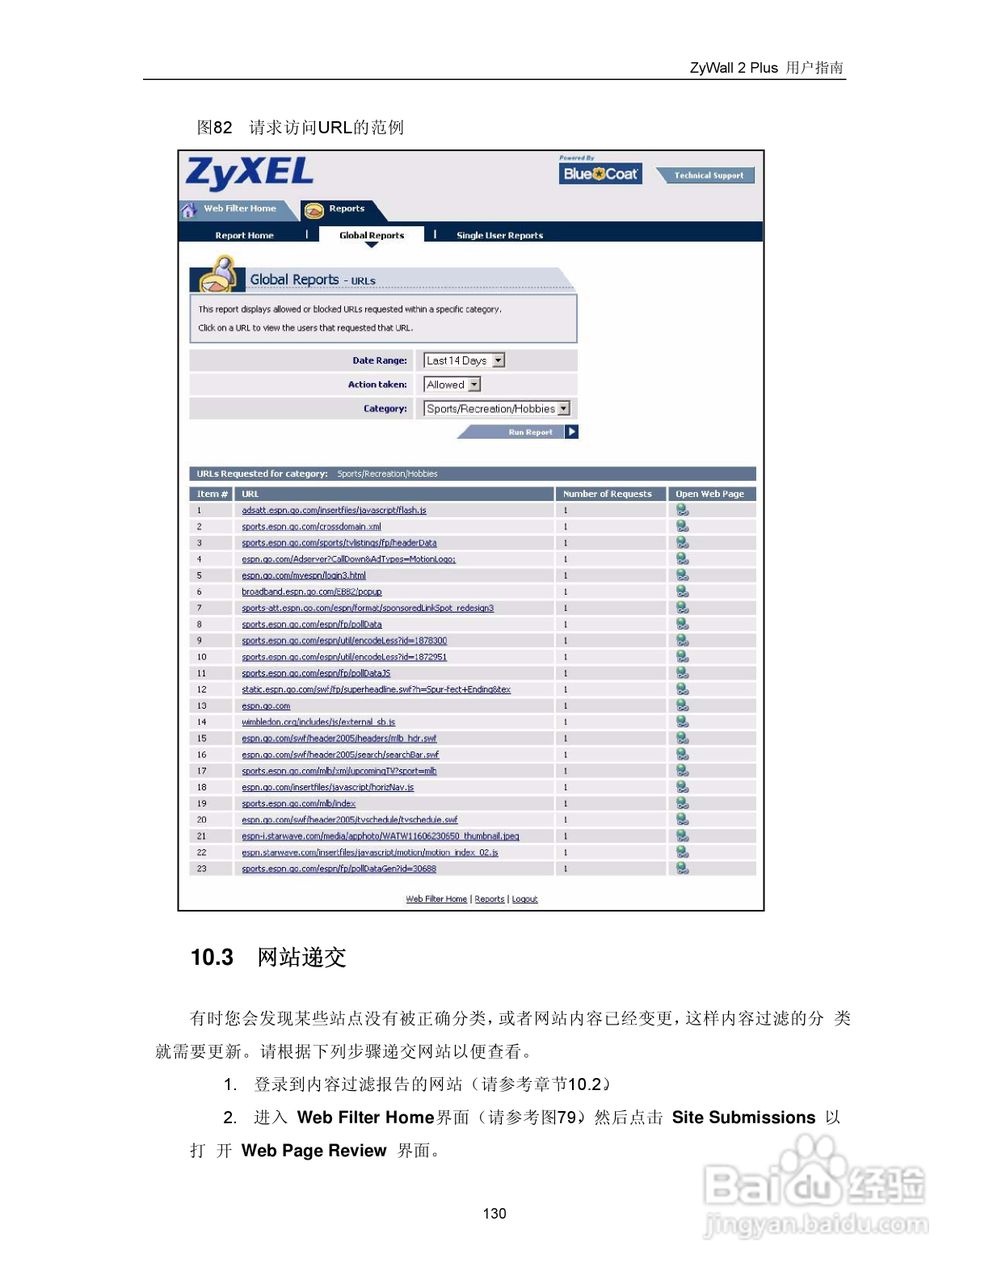989x1280 pixels.
Task: Click the home icon on Web Filter Home tab
Action: coord(189,209)
